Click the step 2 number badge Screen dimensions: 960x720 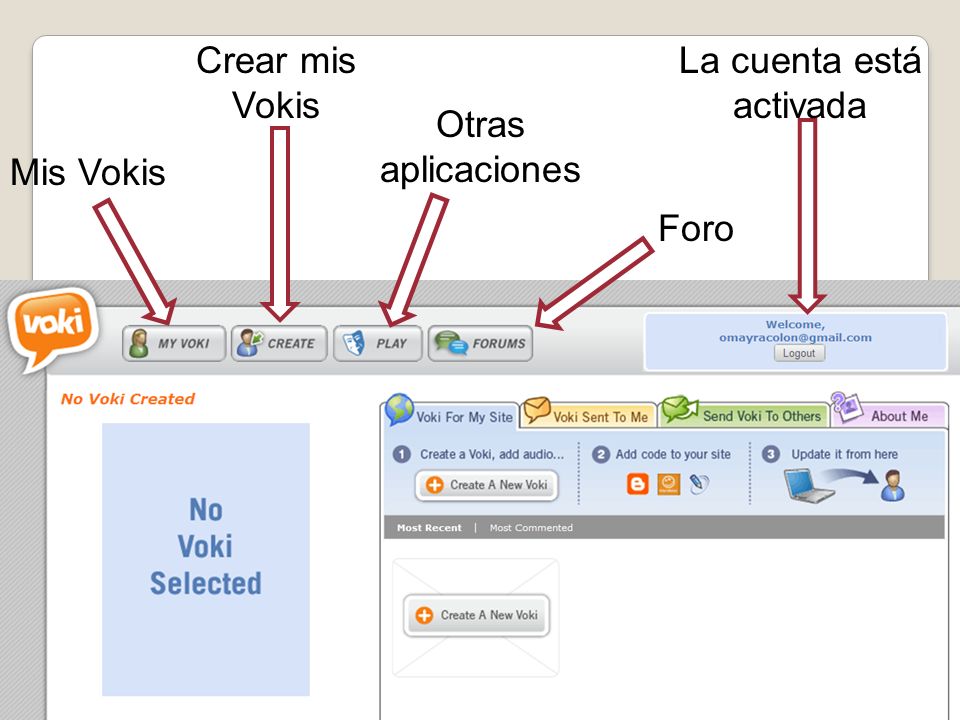pos(601,454)
